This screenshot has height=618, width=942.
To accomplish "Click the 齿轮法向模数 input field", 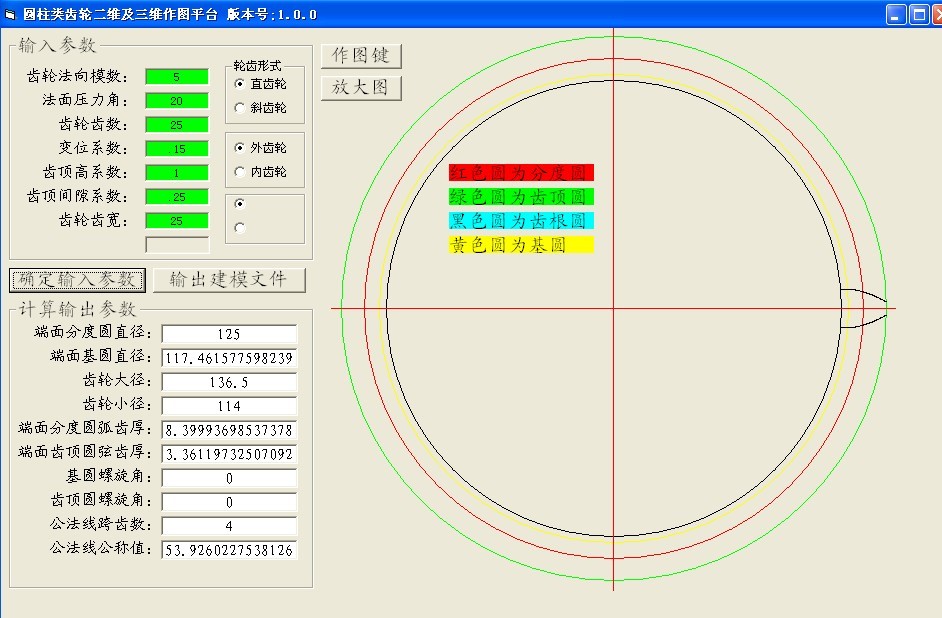I will coord(177,76).
